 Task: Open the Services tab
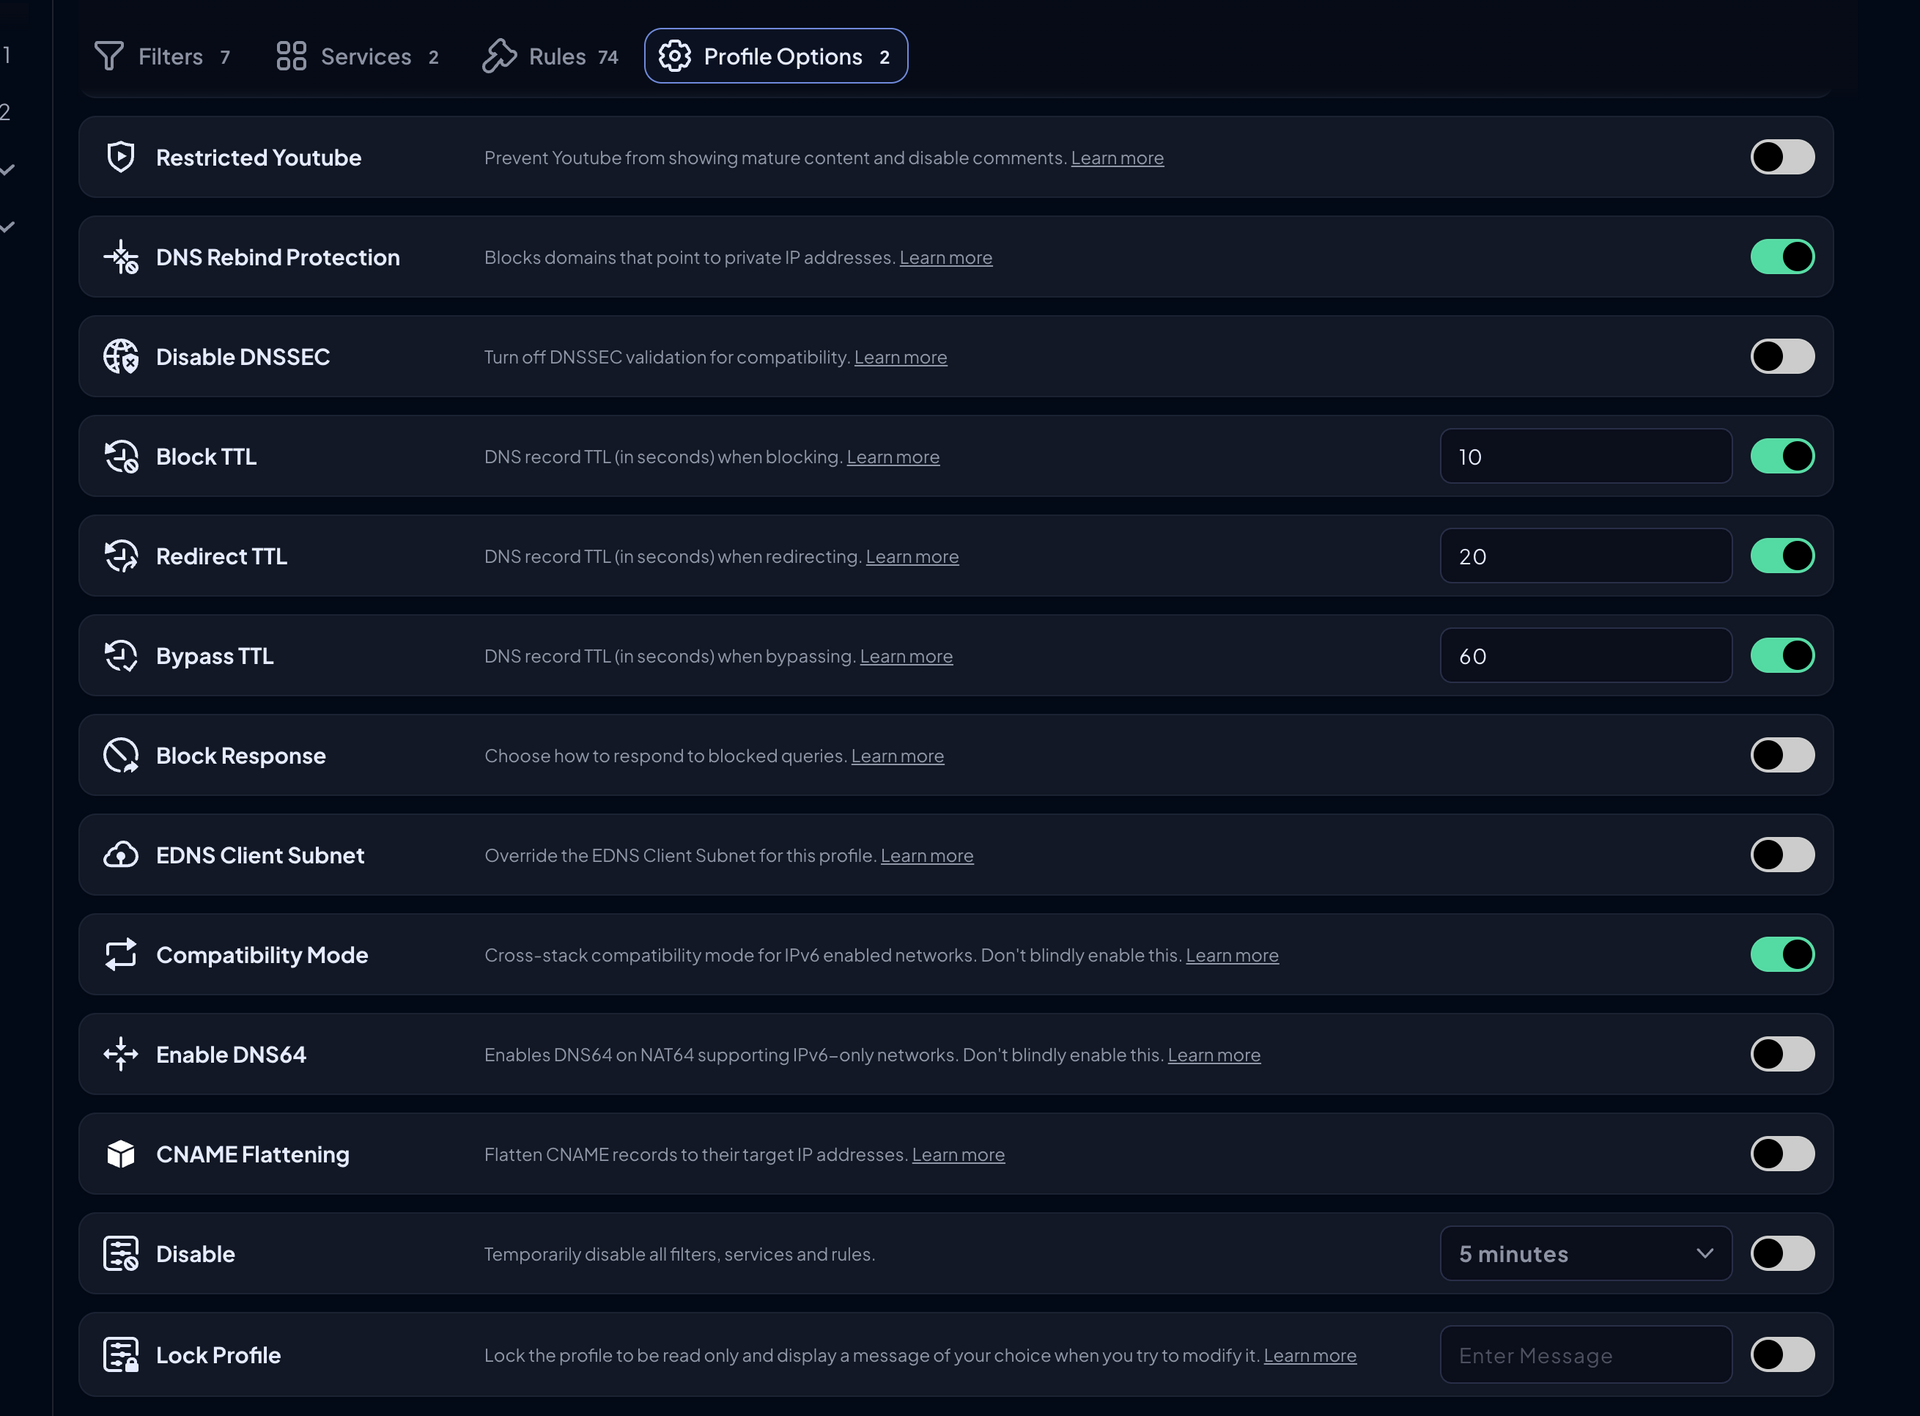click(357, 57)
